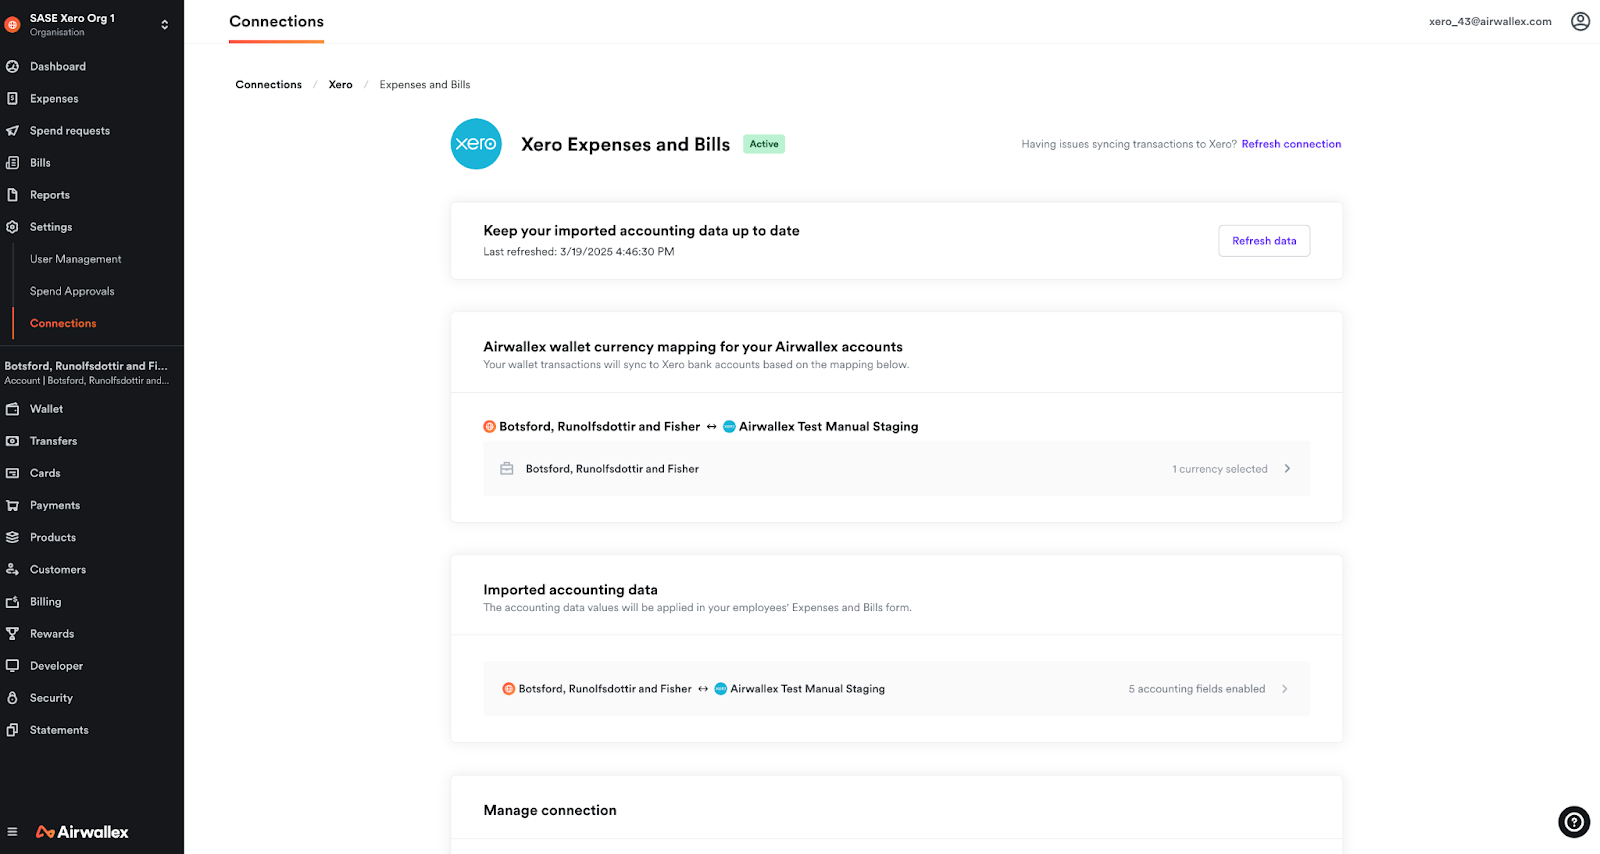Click the Billing icon in sidebar
This screenshot has width=1600, height=854.
[x=12, y=601]
